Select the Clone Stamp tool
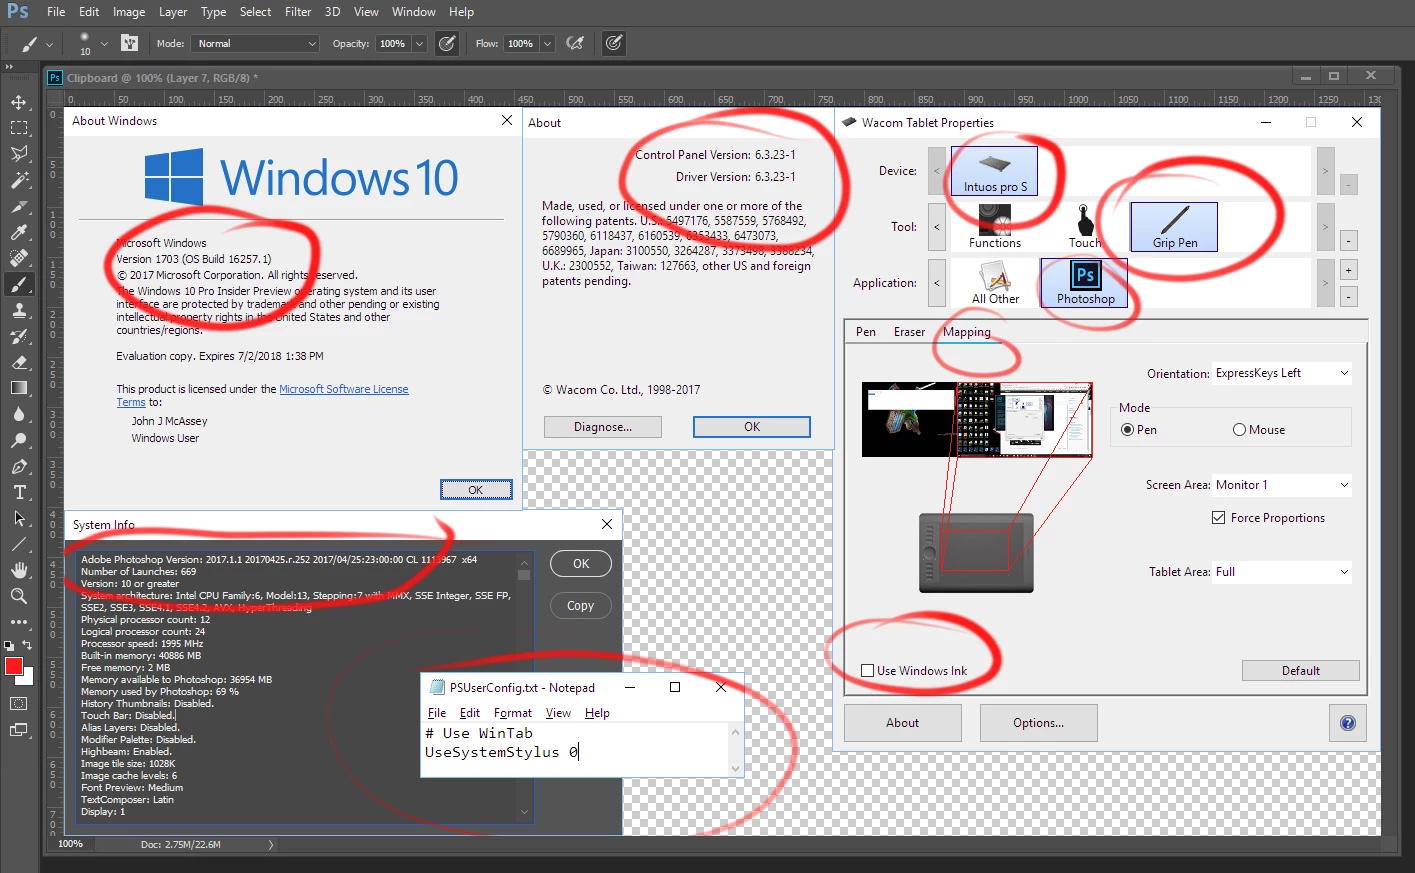This screenshot has height=873, width=1415. (x=19, y=310)
